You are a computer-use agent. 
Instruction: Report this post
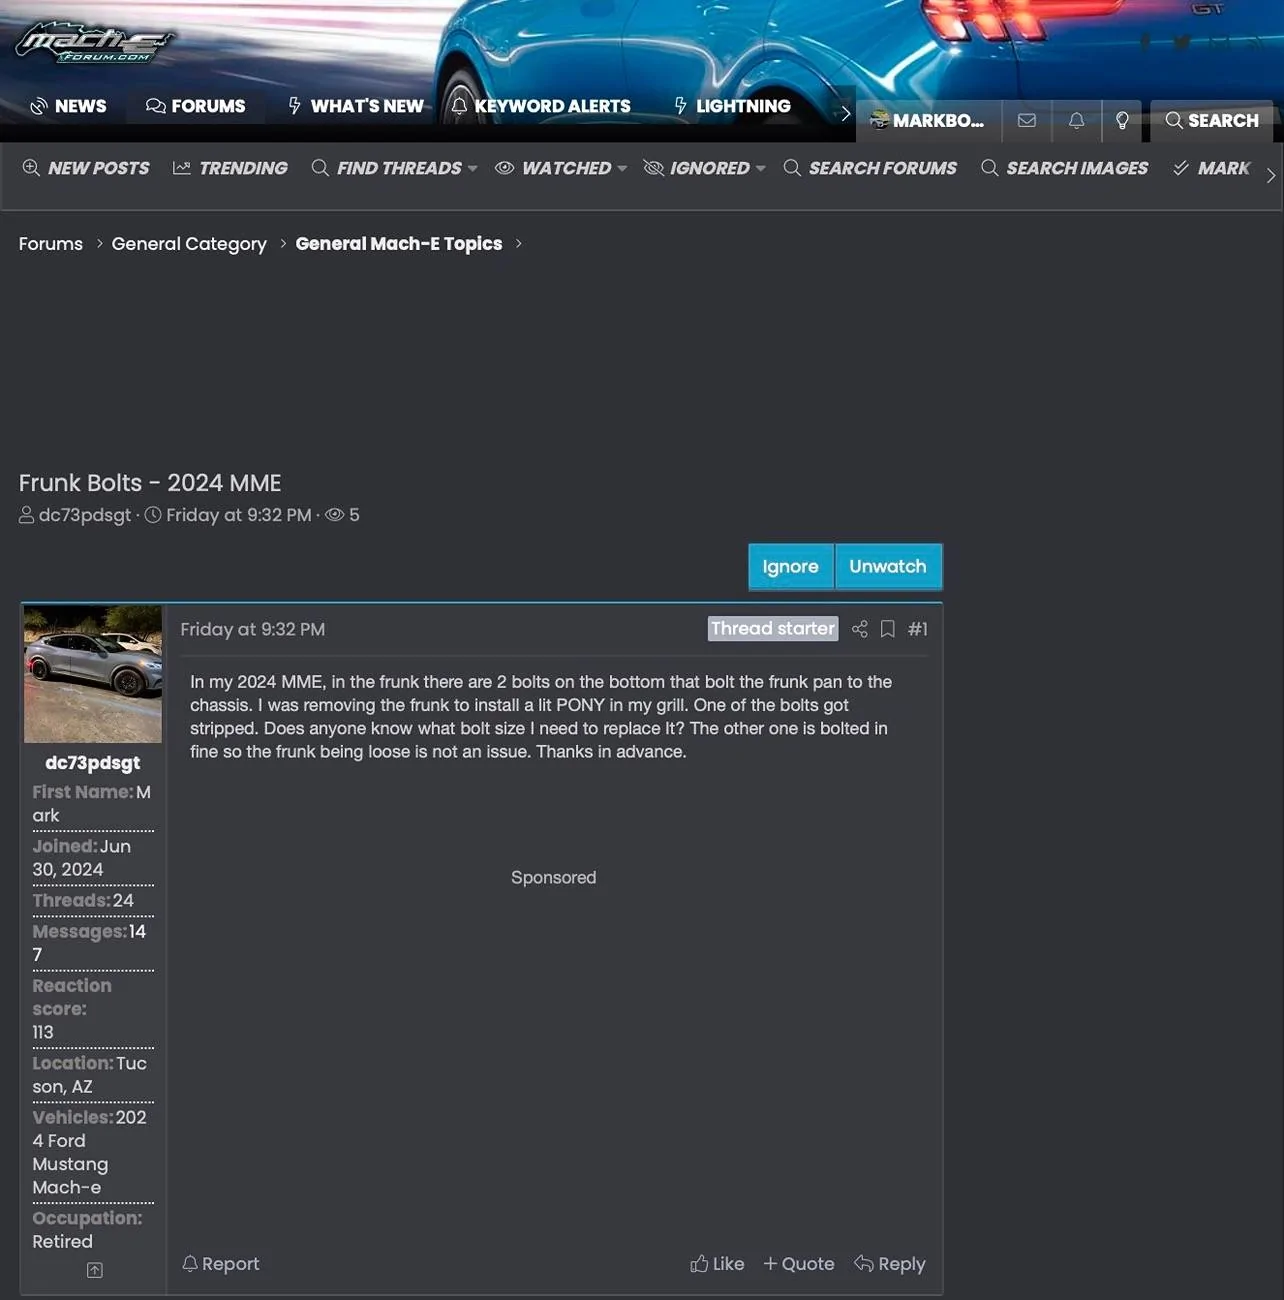click(221, 1264)
